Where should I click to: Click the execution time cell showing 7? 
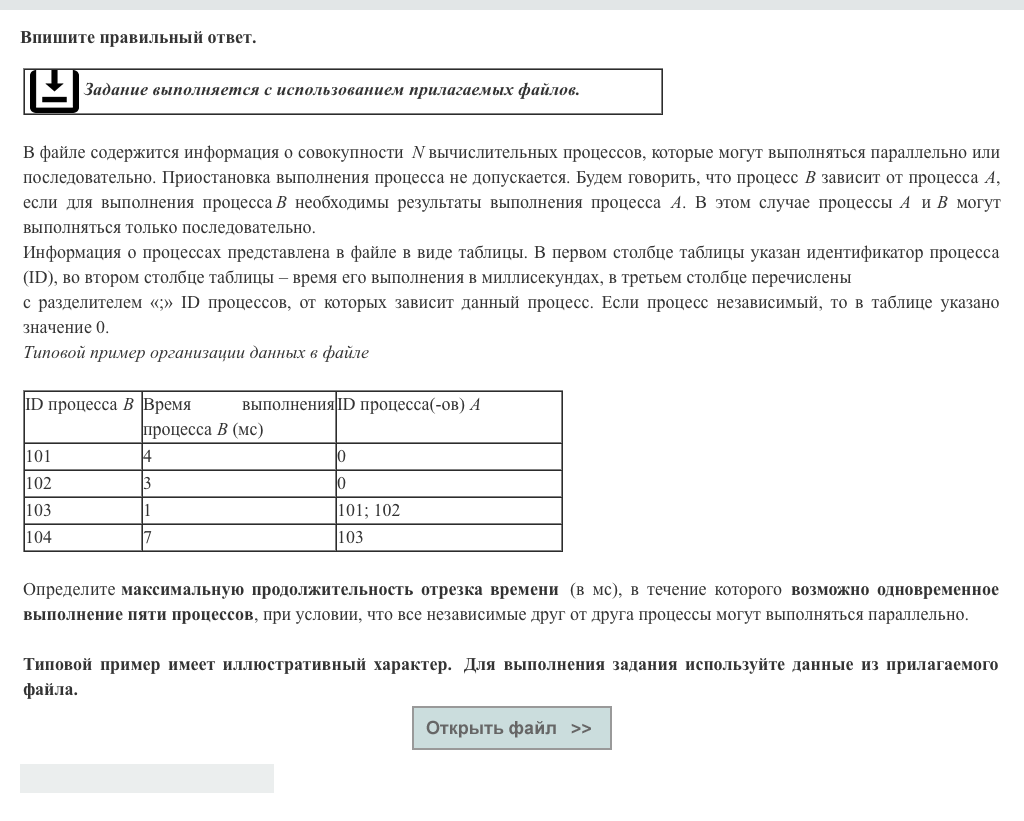(x=238, y=537)
